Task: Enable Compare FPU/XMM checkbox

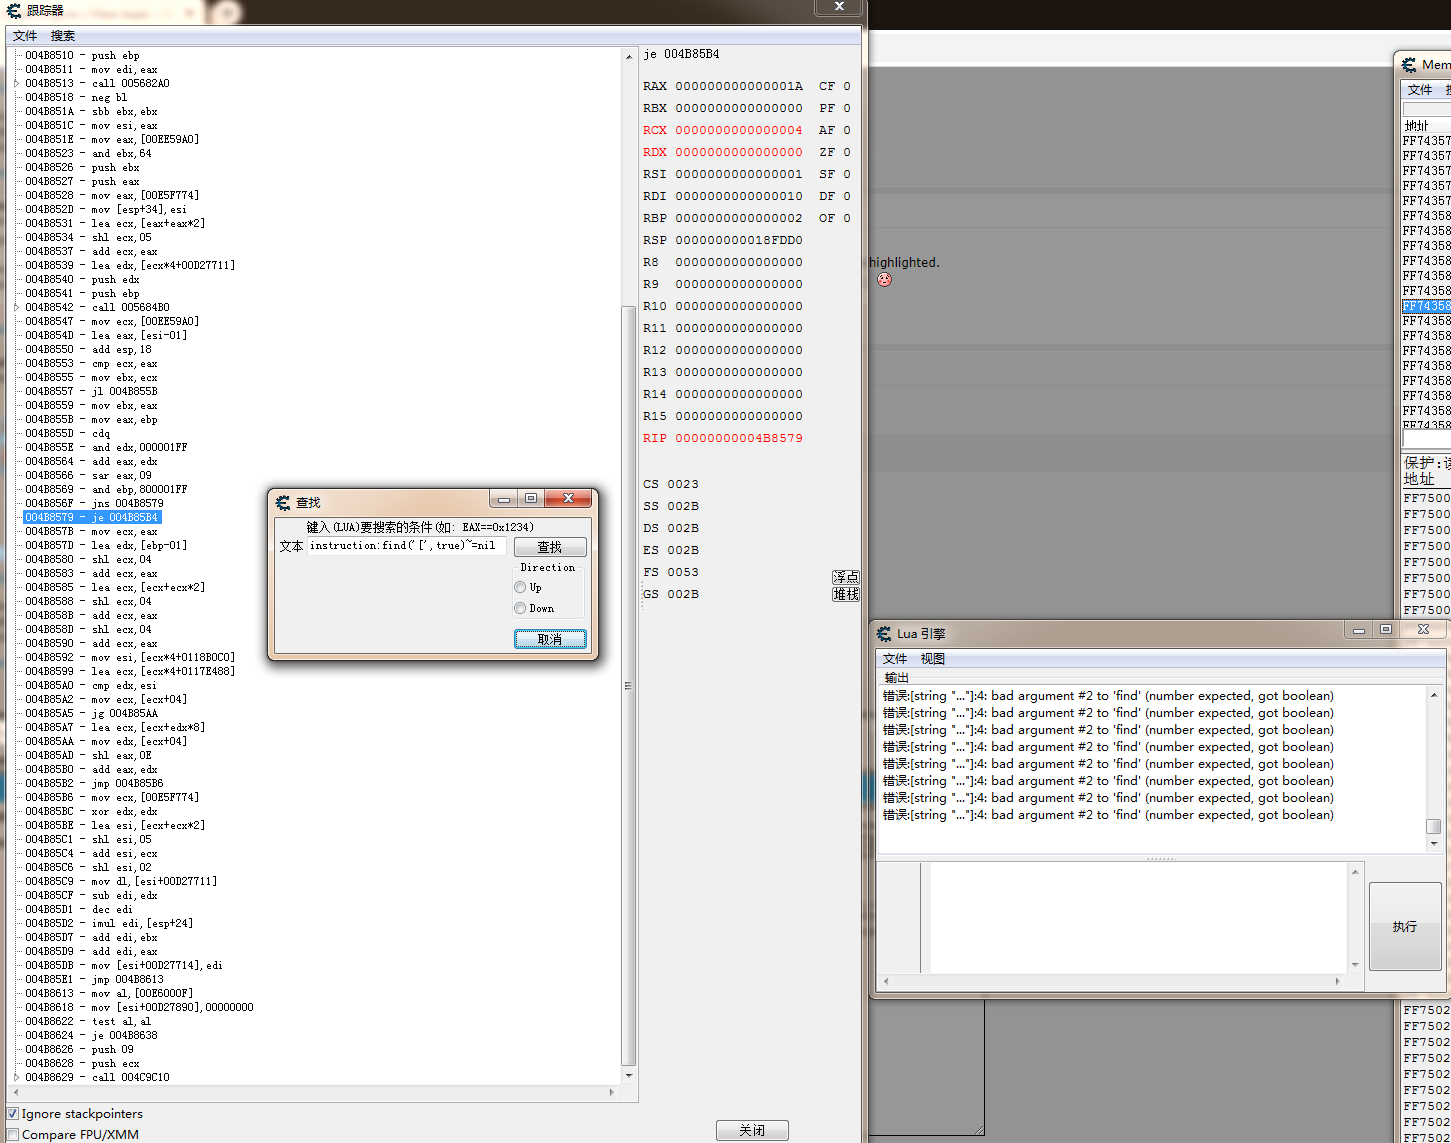Action: 13,1135
